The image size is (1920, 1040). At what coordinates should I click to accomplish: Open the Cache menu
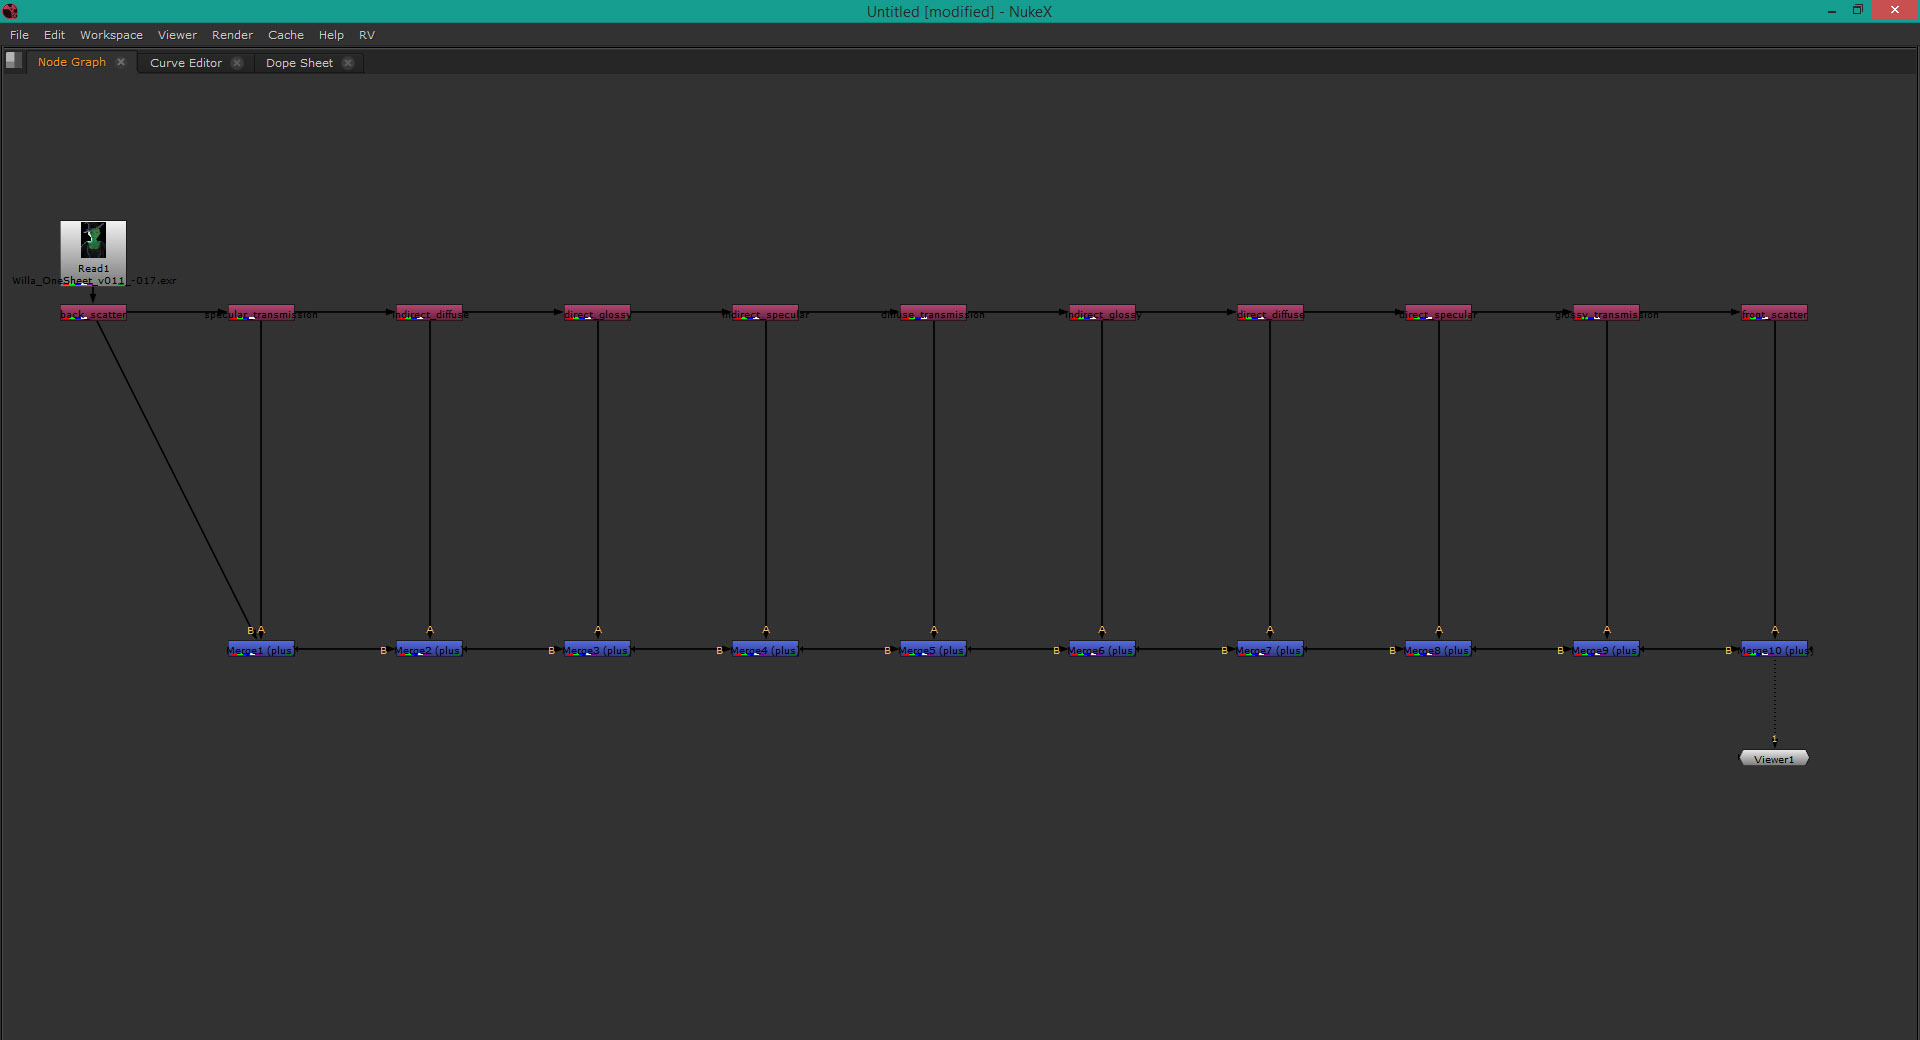point(285,35)
